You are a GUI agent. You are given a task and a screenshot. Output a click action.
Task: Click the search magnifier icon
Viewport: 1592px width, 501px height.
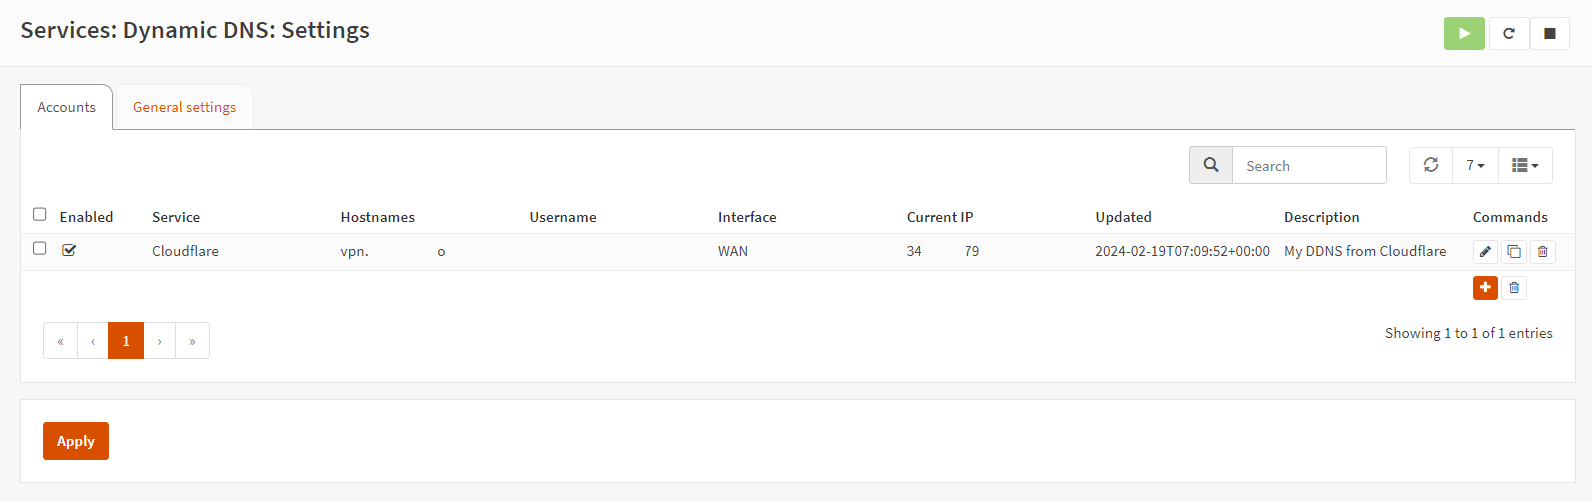point(1211,165)
